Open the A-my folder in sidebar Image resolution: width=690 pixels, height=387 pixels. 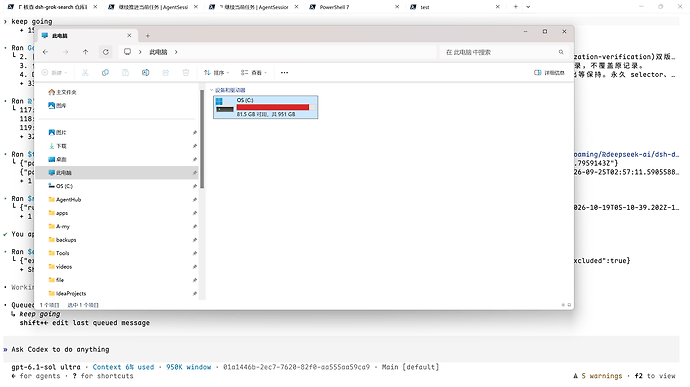(59, 226)
